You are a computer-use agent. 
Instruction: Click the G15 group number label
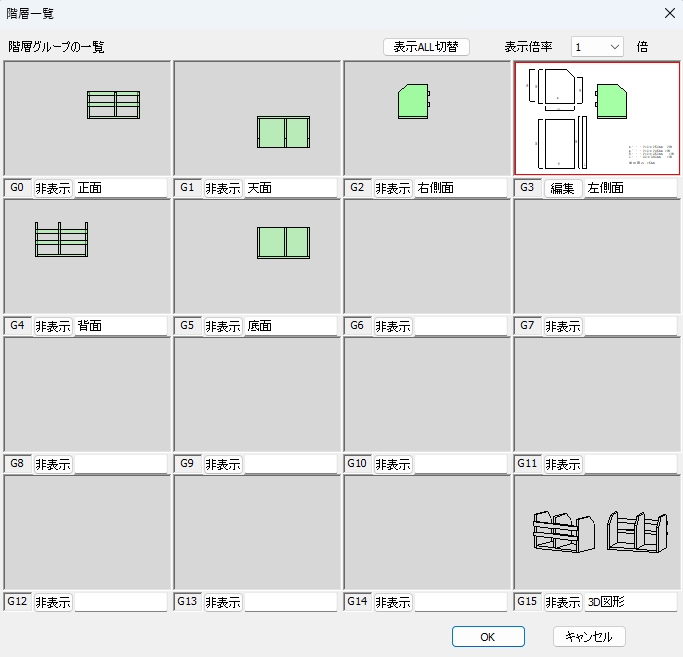point(527,602)
